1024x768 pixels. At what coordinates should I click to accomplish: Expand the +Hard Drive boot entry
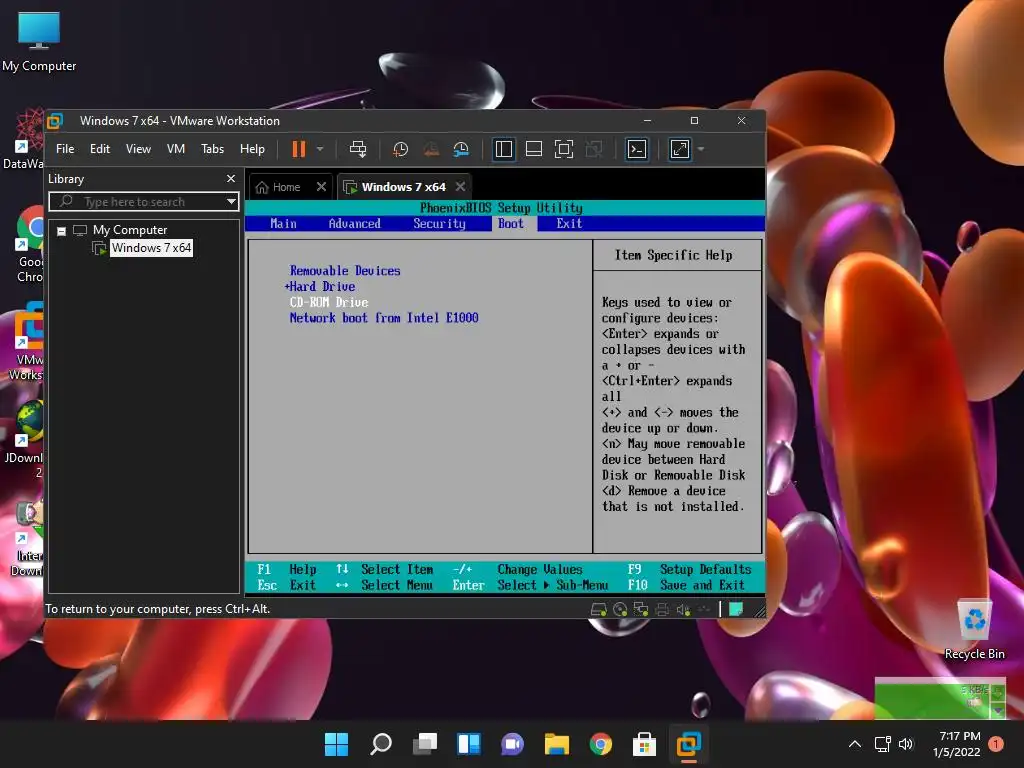(320, 286)
